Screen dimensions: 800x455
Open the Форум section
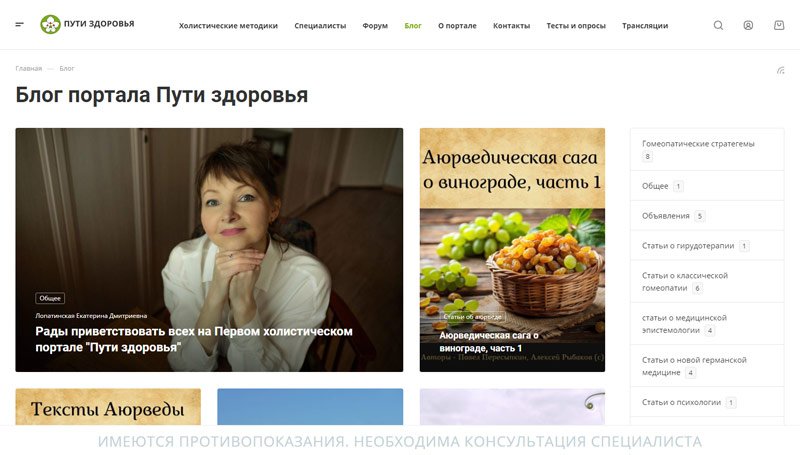click(x=375, y=26)
